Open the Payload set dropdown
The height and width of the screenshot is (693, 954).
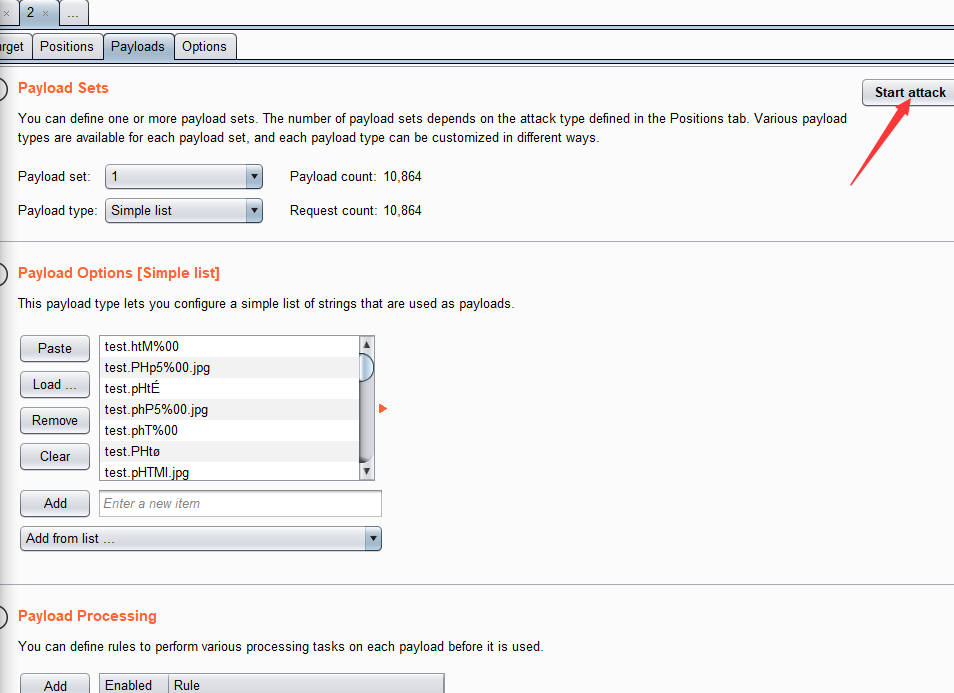point(183,177)
